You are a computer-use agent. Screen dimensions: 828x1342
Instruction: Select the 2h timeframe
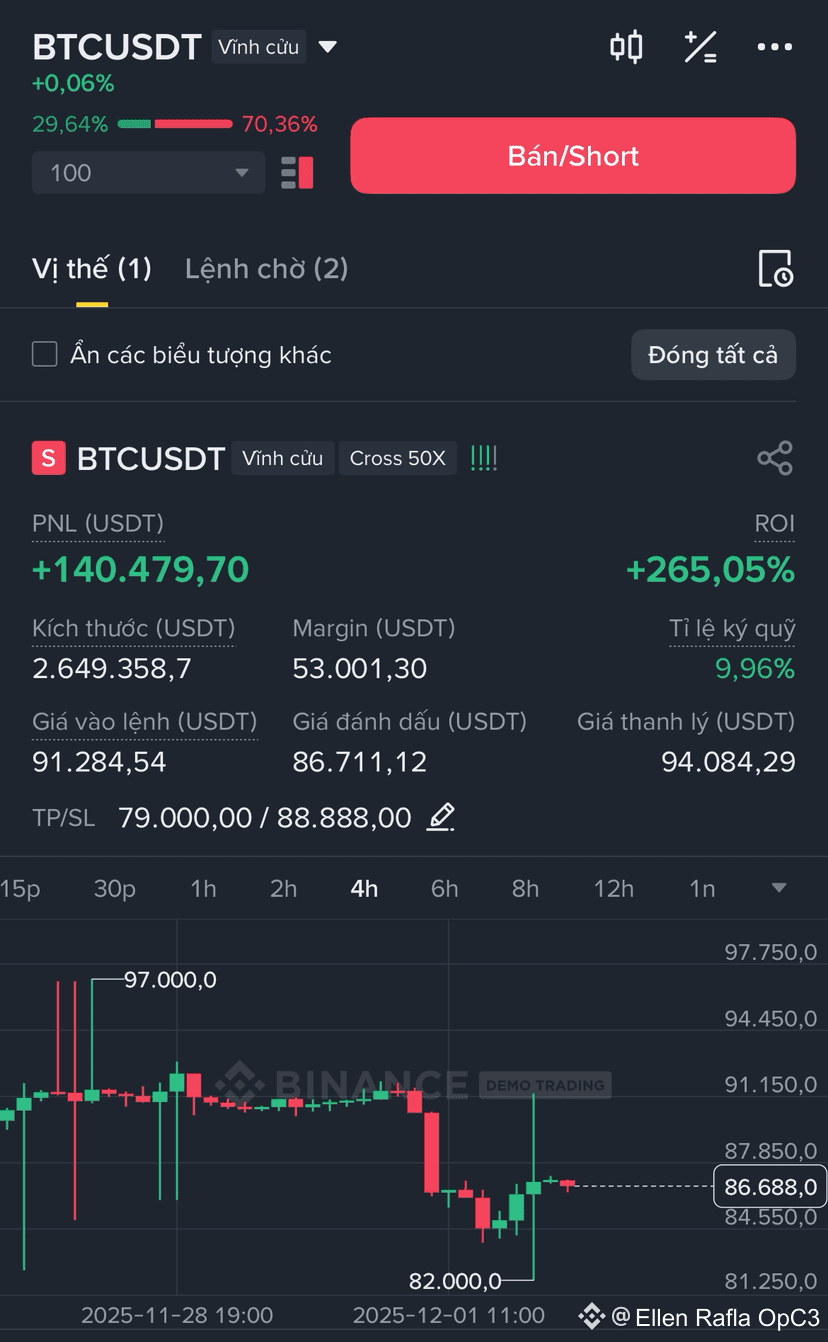[x=284, y=888]
